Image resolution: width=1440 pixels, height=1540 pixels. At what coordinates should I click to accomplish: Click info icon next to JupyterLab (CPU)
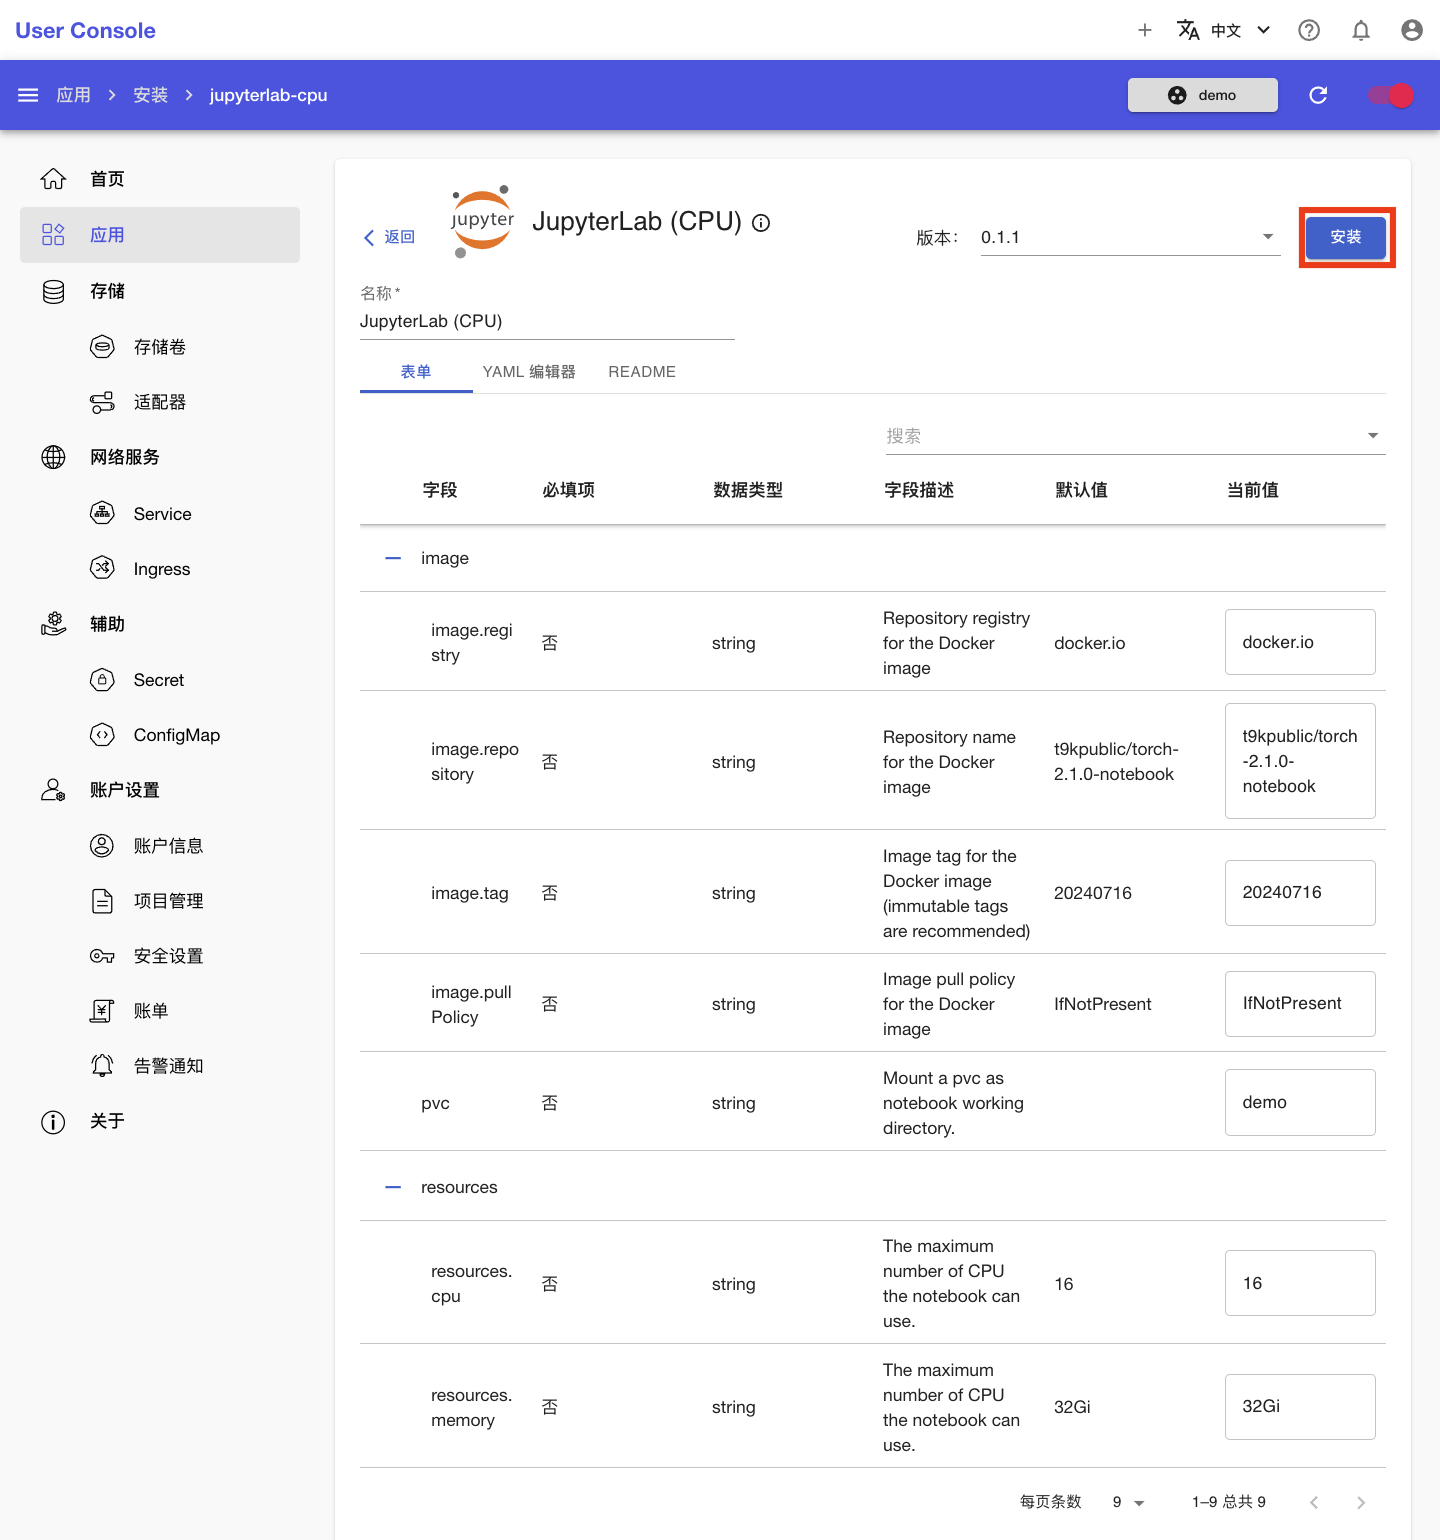pyautogui.click(x=761, y=223)
